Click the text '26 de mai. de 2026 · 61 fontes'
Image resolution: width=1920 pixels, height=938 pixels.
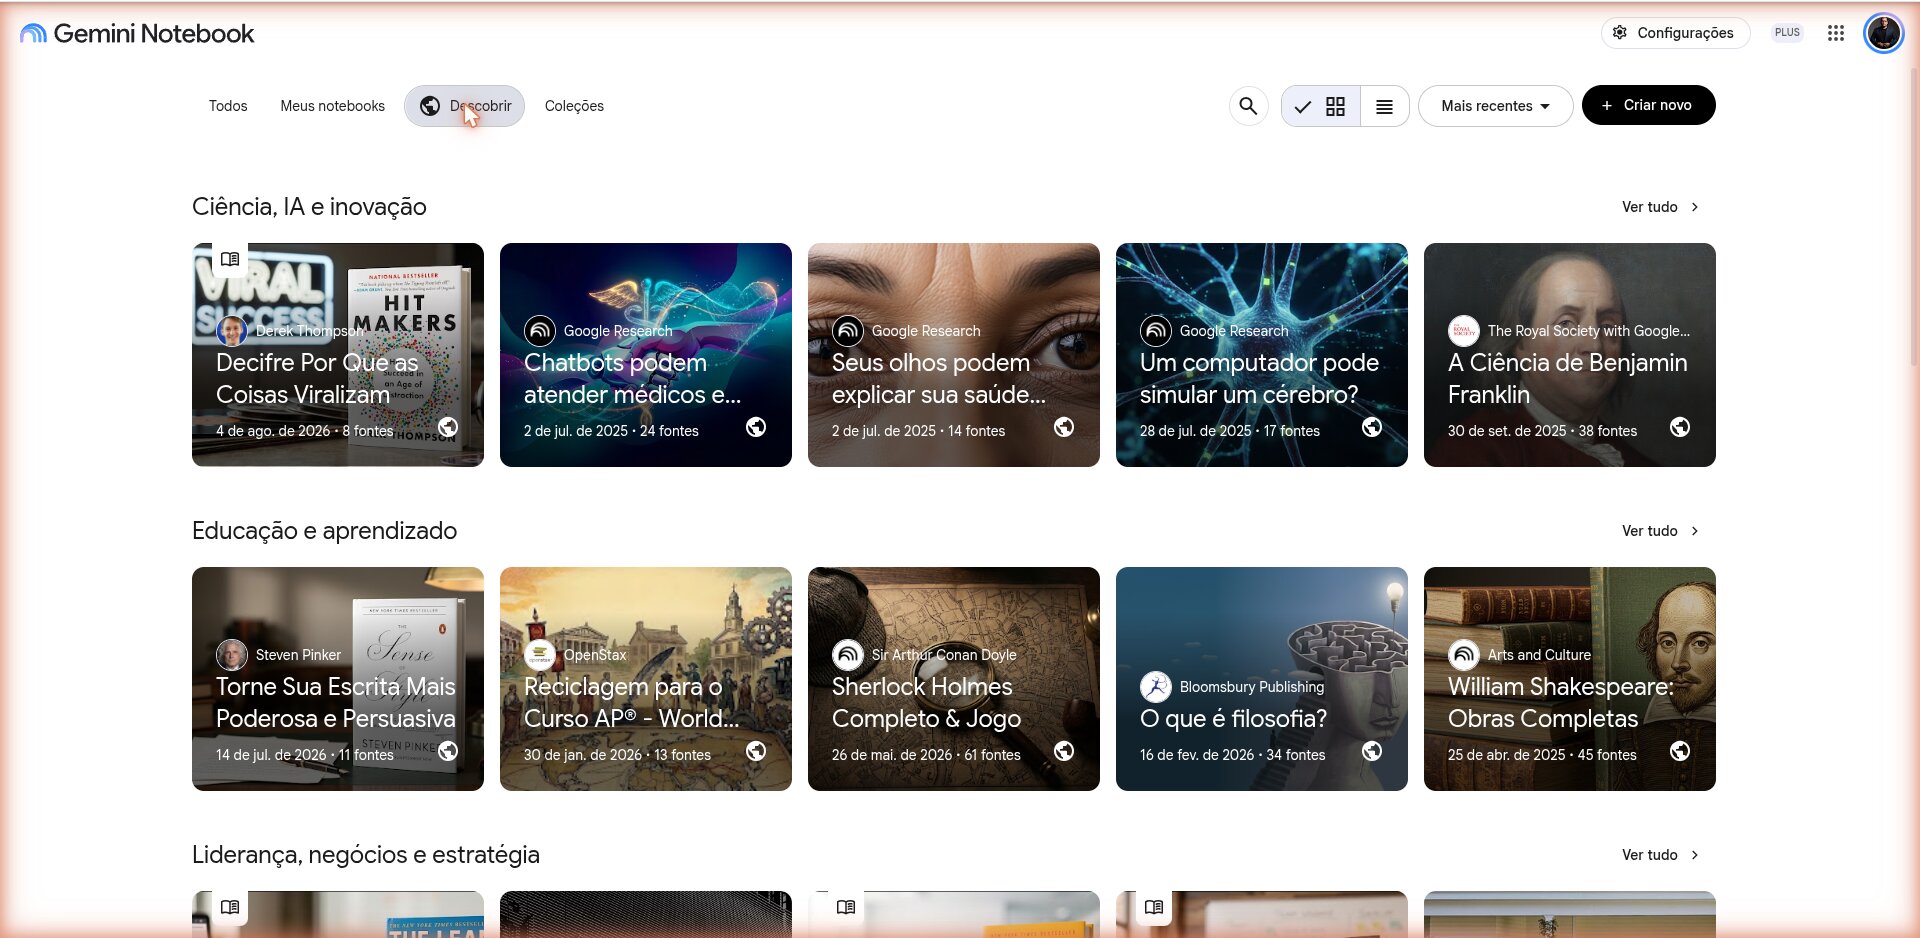tap(926, 755)
